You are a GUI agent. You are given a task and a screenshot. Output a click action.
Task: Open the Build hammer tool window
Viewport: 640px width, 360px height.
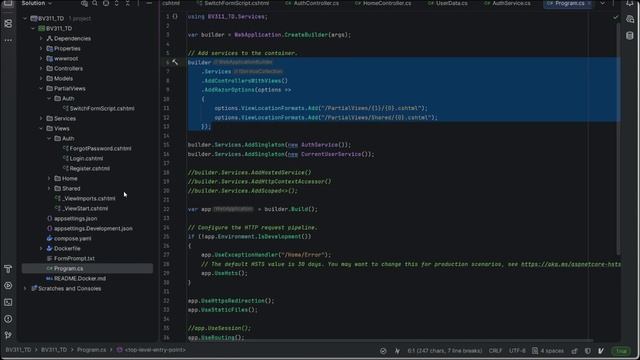point(8,269)
